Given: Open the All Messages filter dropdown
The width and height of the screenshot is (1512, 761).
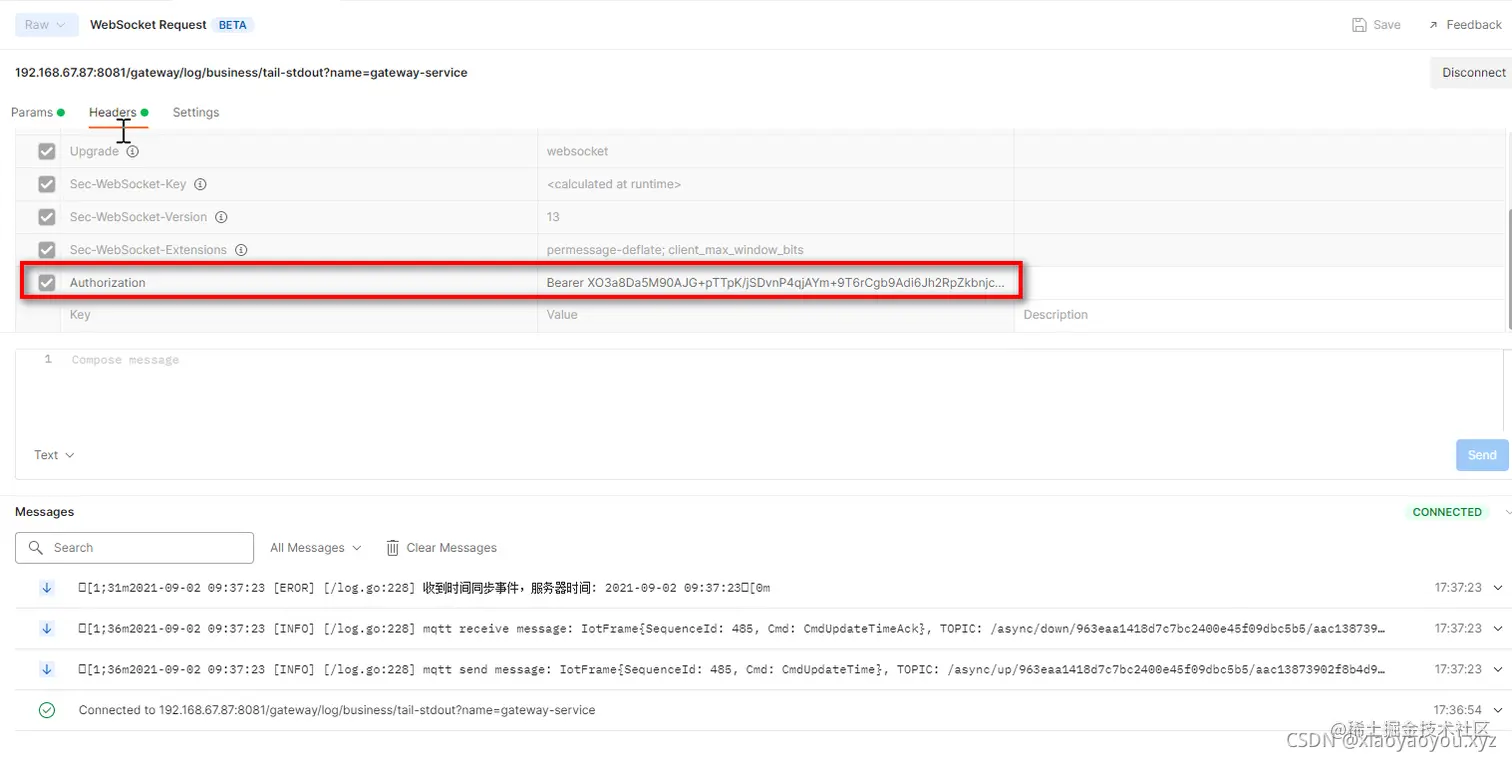Looking at the screenshot, I should pos(315,548).
